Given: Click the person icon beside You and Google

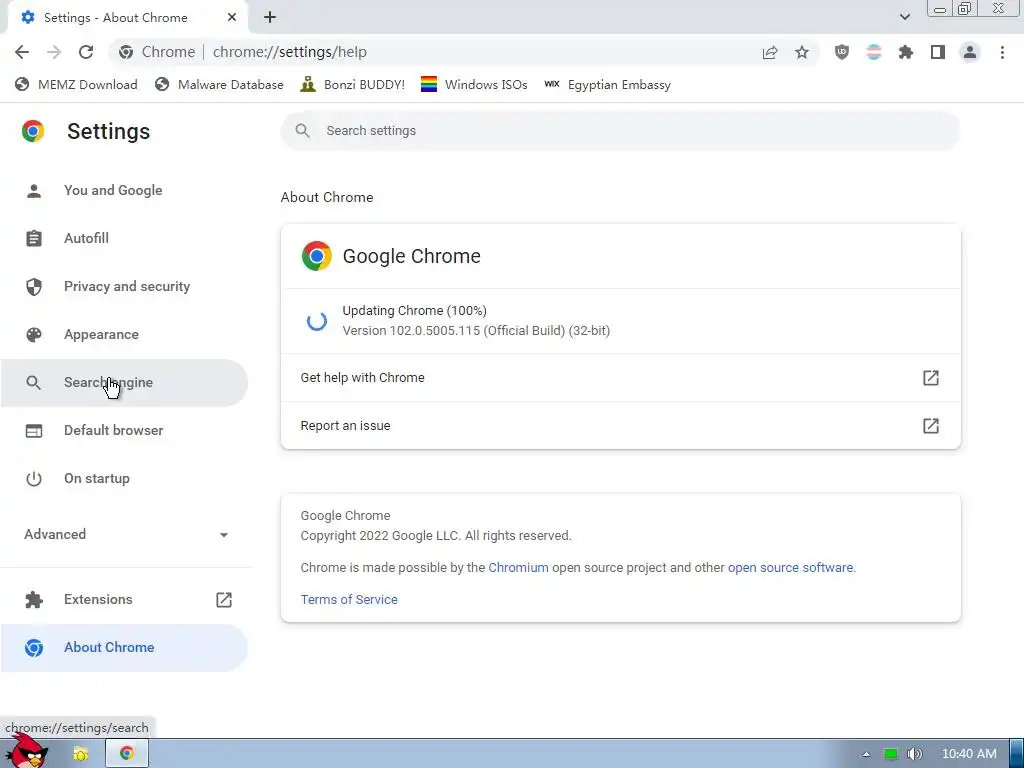Looking at the screenshot, I should 34,191.
